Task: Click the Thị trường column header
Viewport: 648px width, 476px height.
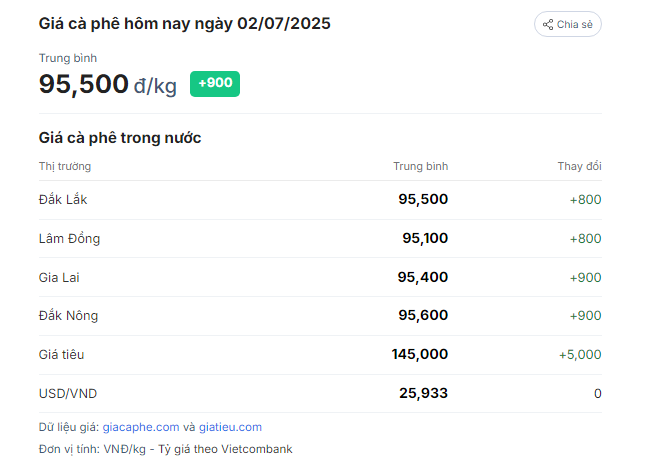Action: click(65, 166)
